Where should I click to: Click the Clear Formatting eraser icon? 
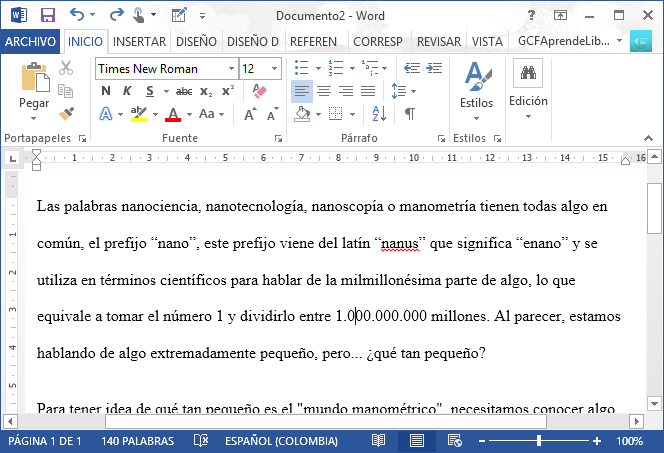[260, 91]
